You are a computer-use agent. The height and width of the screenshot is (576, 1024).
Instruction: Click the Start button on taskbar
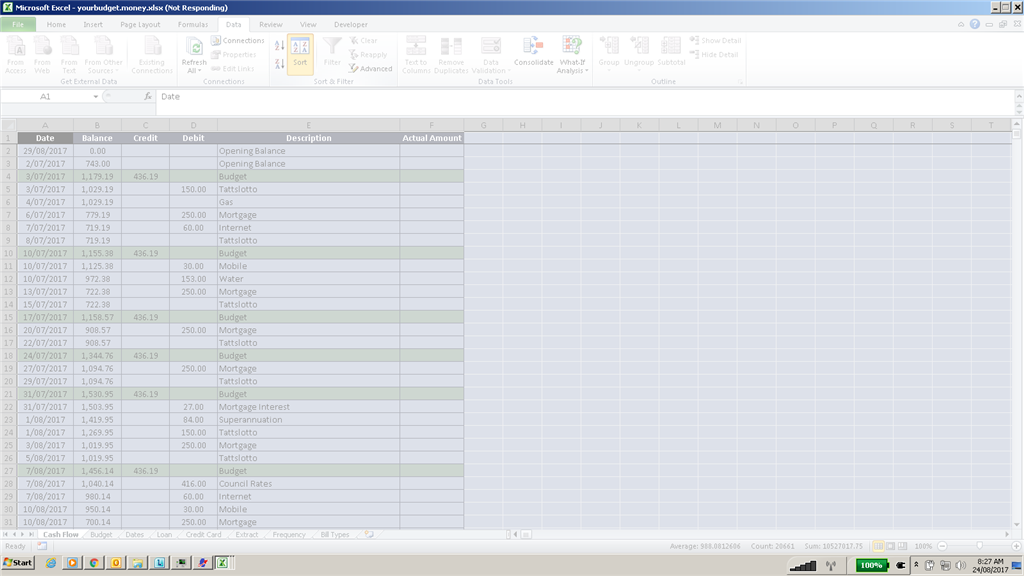pos(18,563)
